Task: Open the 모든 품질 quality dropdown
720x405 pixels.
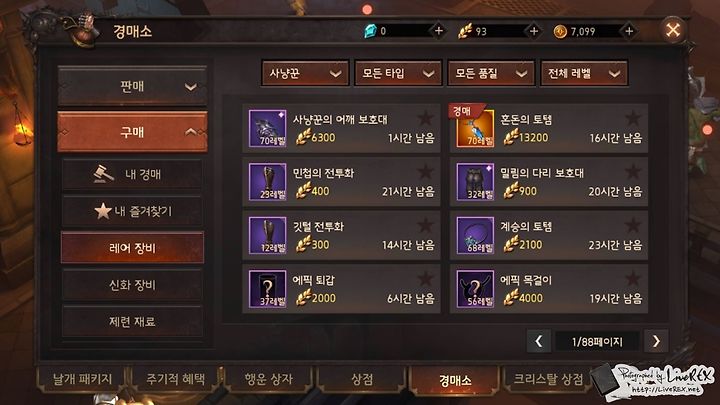Action: coord(491,73)
